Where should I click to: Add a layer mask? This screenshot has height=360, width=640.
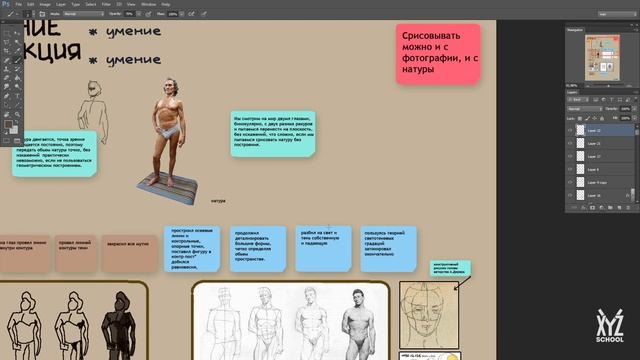(x=592, y=208)
